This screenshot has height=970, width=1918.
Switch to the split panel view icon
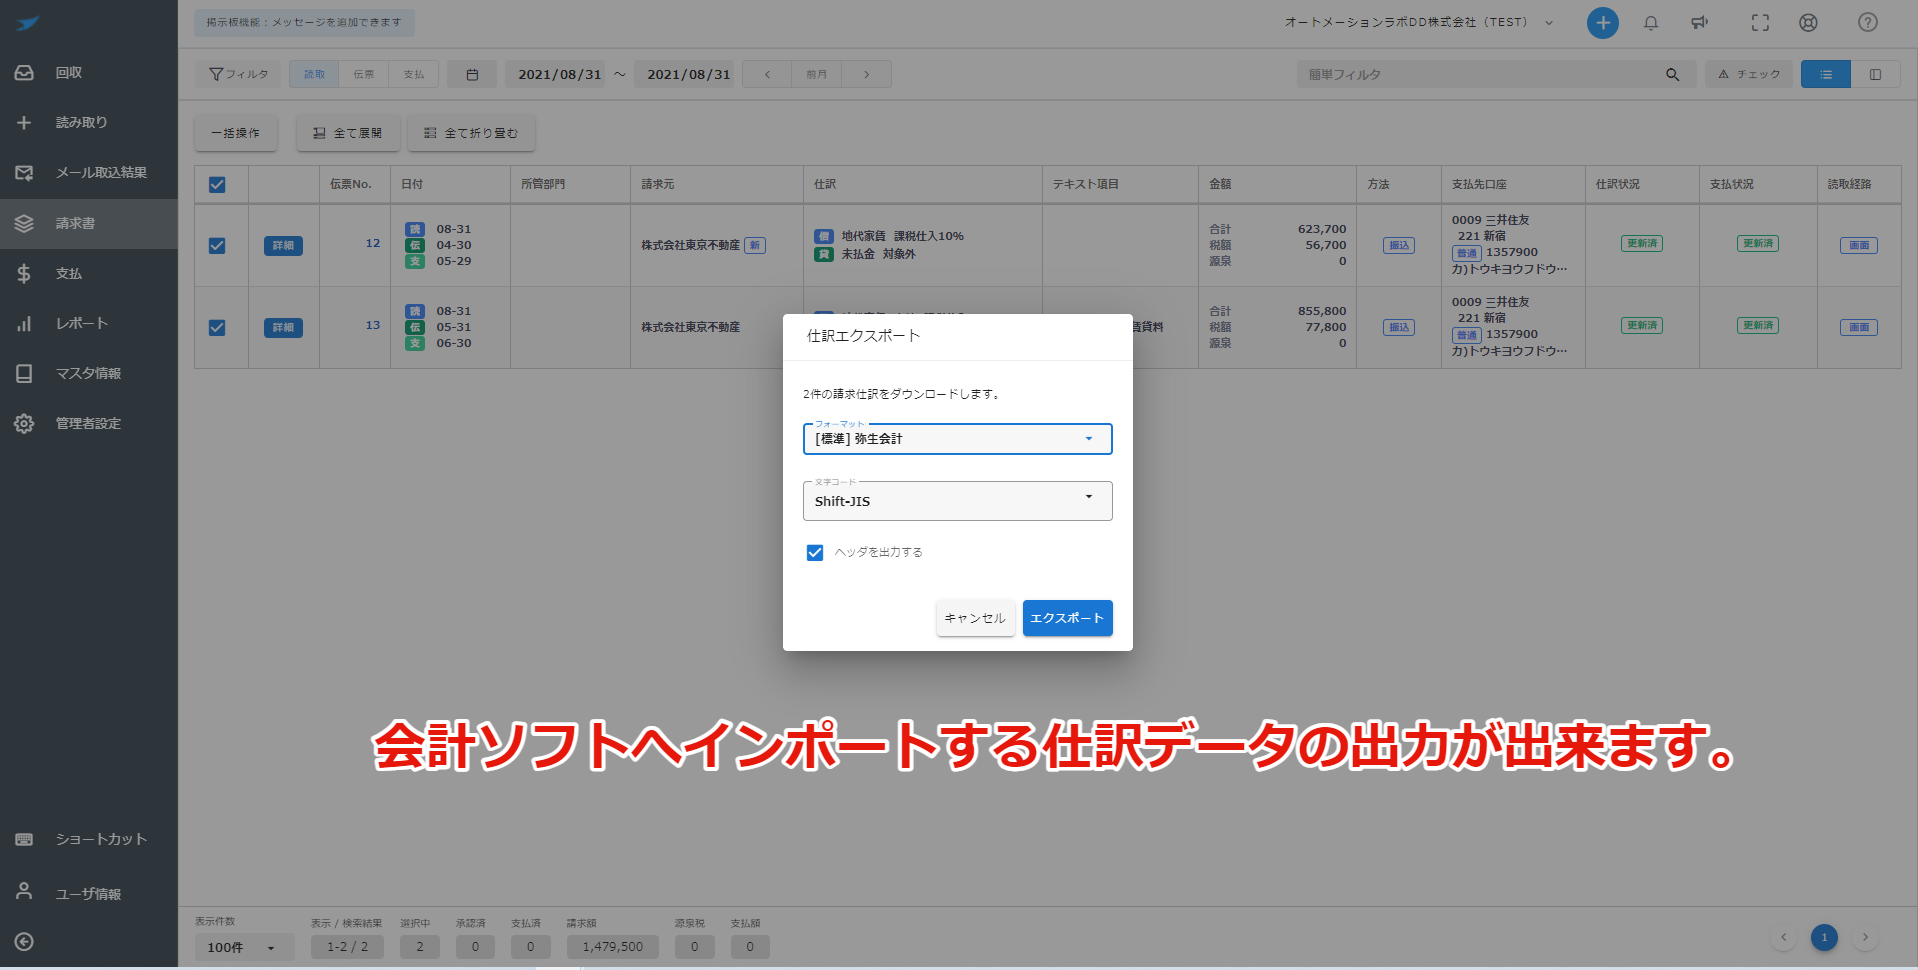tap(1875, 75)
